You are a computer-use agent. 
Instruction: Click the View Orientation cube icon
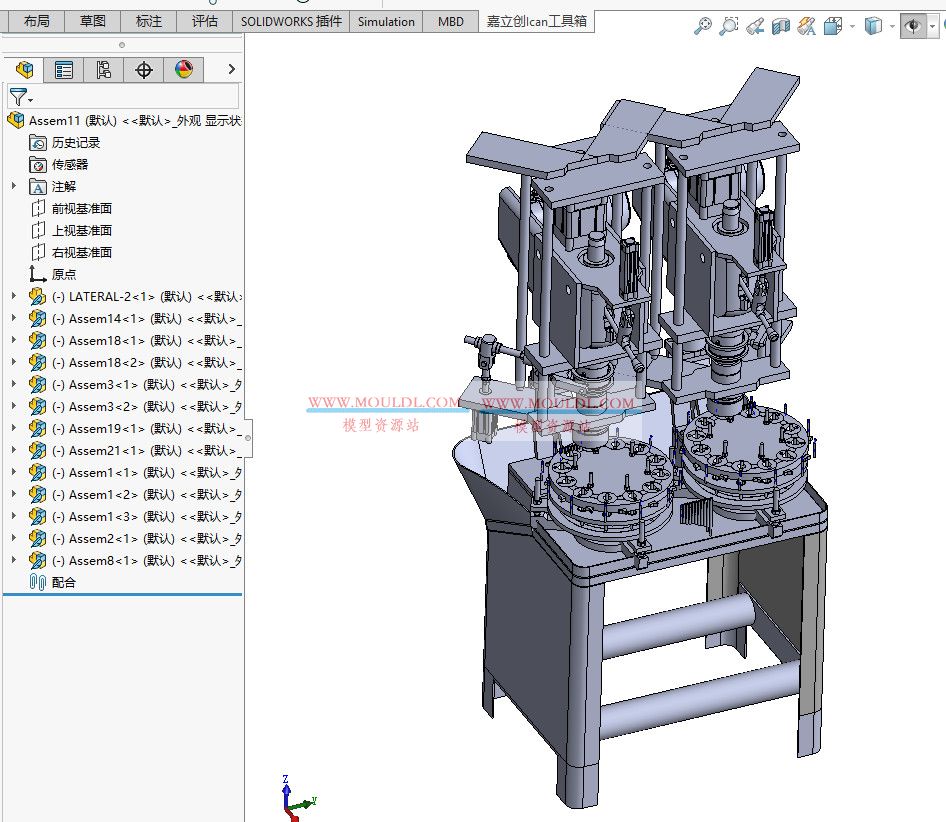[874, 26]
